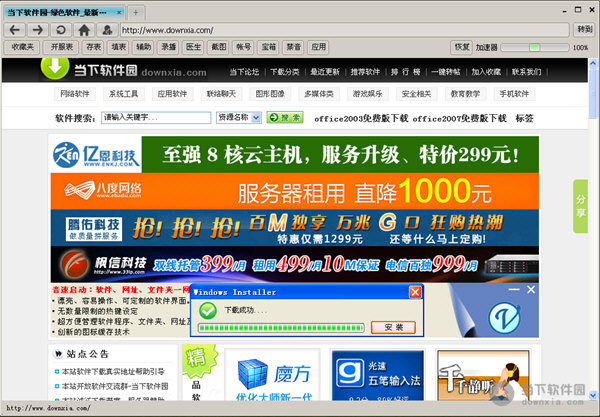The image size is (600, 417).
Task: Click the green download arrow site logo
Action: [55, 68]
